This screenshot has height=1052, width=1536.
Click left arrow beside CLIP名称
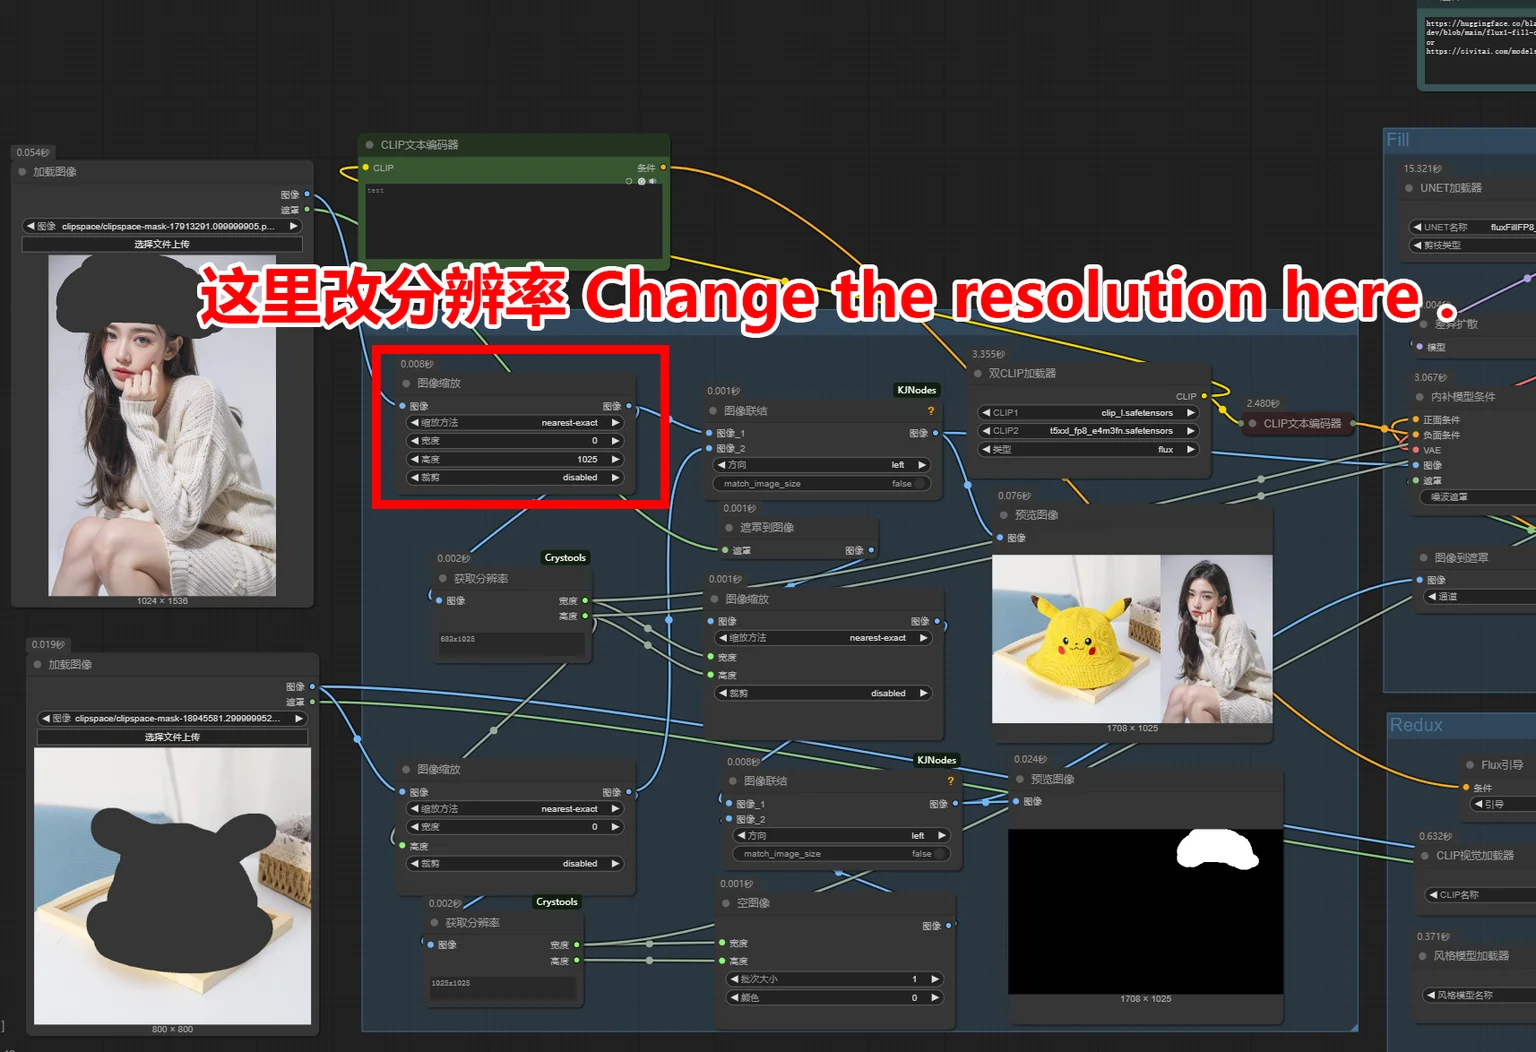[x=1433, y=895]
